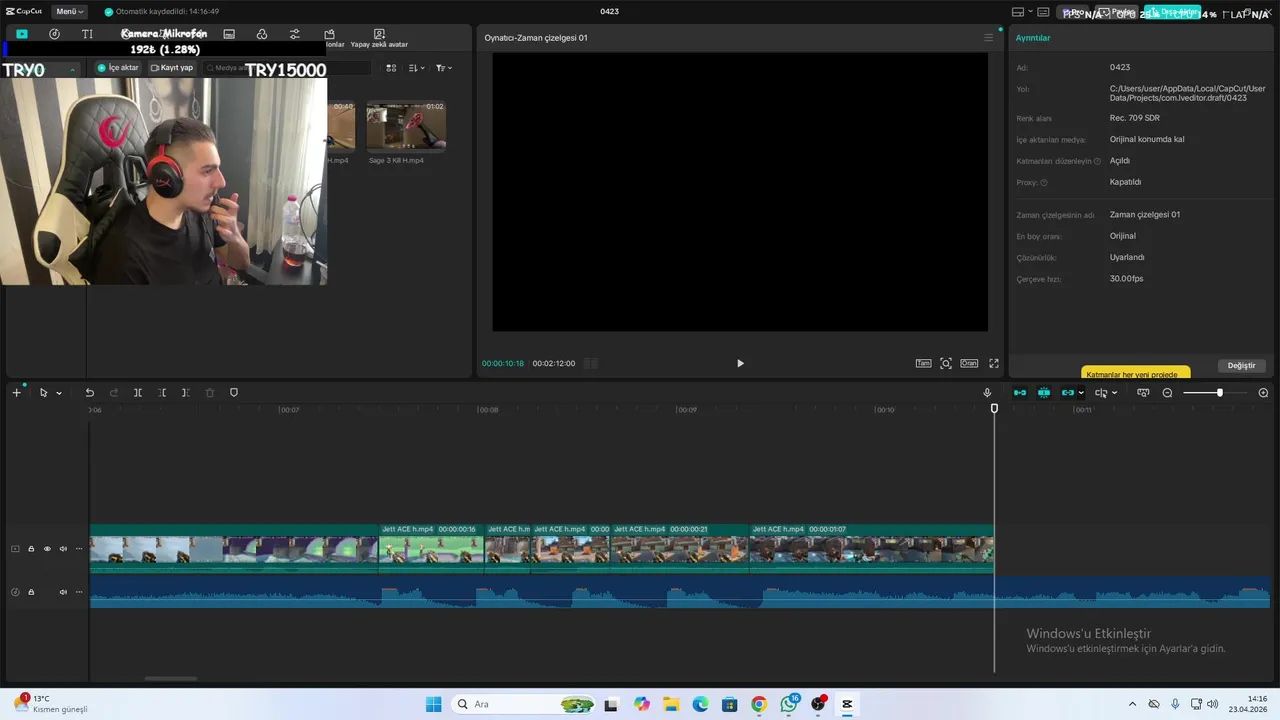Screen dimensions: 1280x720
Task: Expand pointer tool dropdown arrow
Action: [x=59, y=393]
